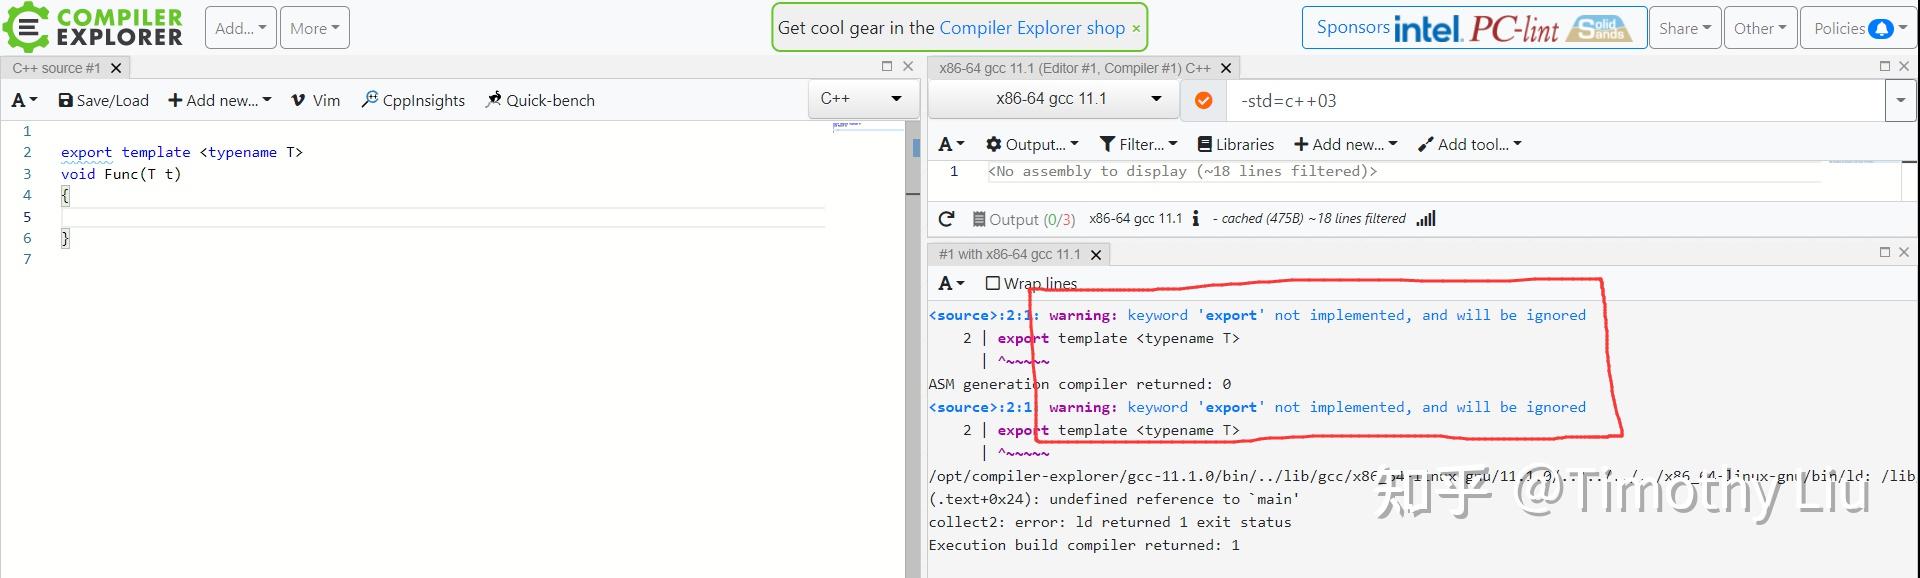Screen dimensions: 1920x578
Task: Click the PC-lint sponsor logo
Action: tap(1514, 28)
